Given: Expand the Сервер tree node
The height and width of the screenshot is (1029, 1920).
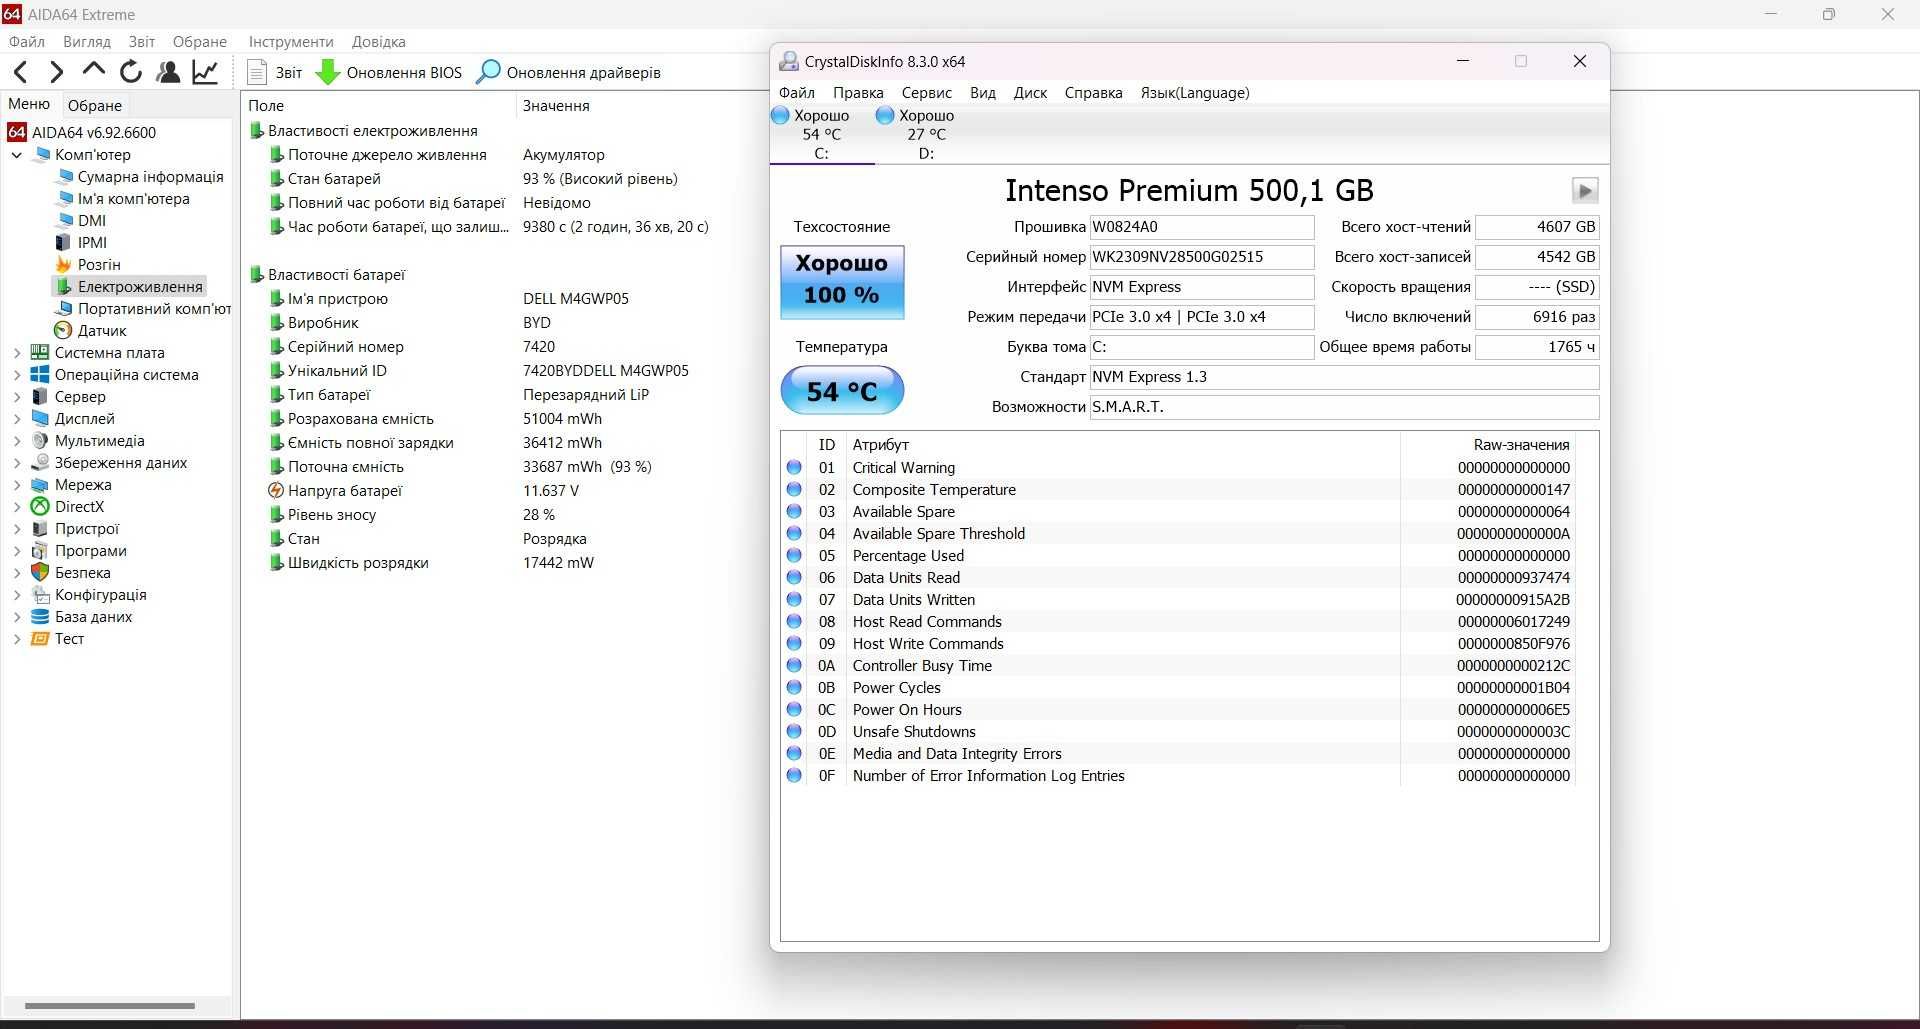Looking at the screenshot, I should tap(17, 397).
